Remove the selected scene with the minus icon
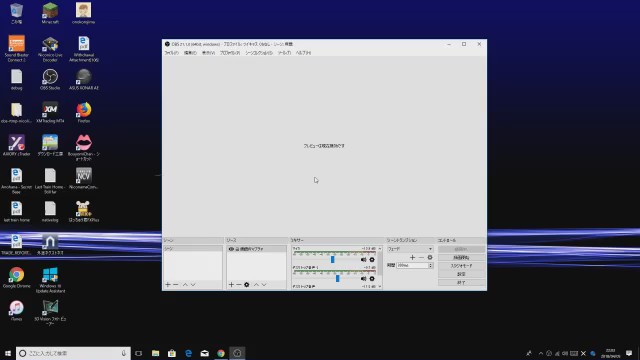This screenshot has height=360, width=640. coord(176,284)
